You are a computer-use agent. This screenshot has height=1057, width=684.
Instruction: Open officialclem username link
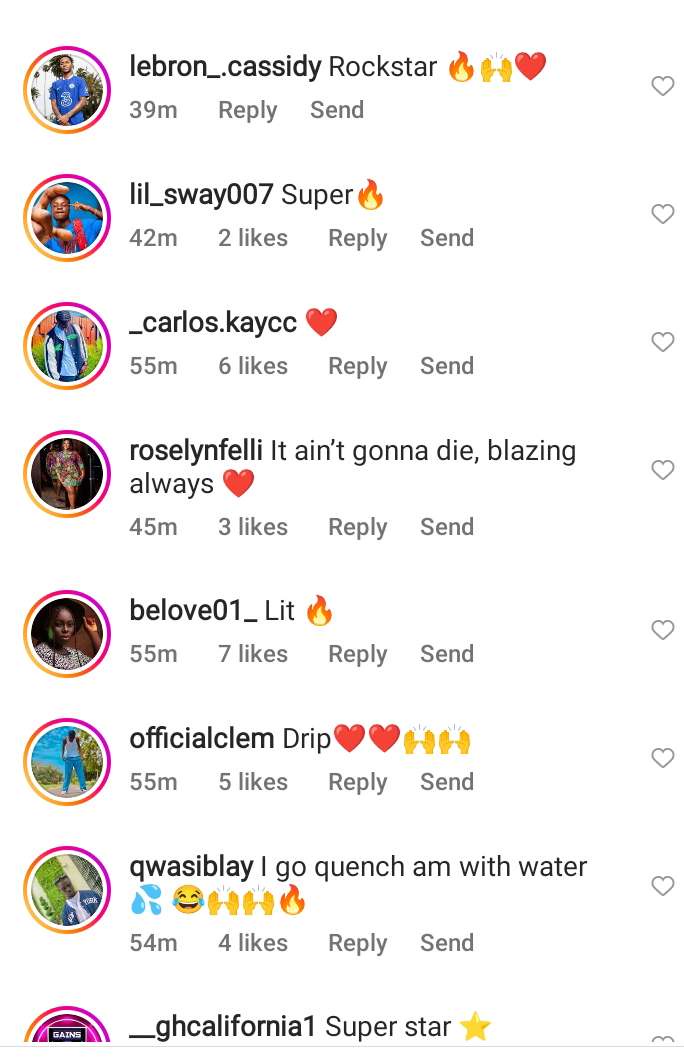(202, 739)
